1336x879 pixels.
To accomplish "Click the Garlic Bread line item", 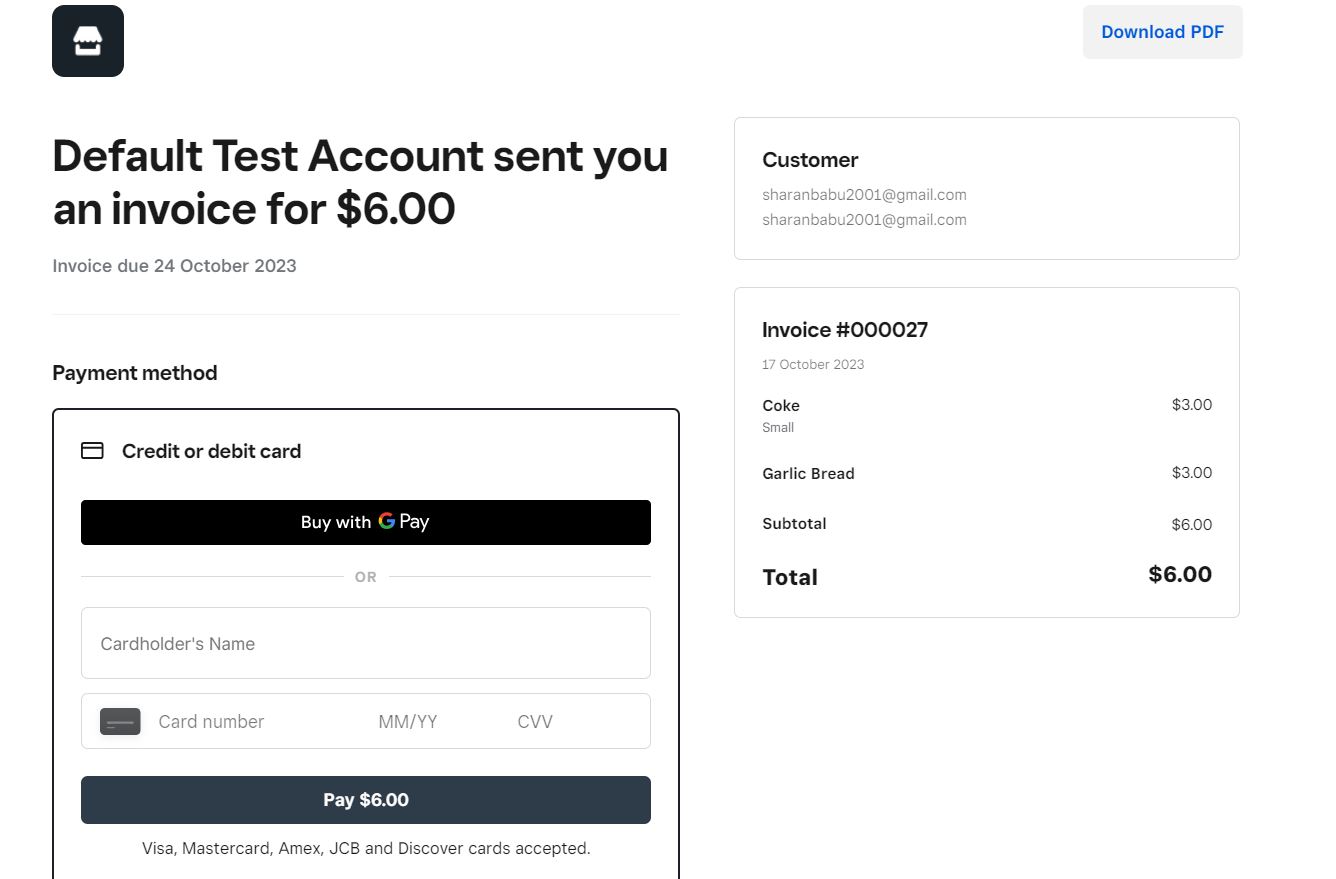I will click(x=808, y=474).
